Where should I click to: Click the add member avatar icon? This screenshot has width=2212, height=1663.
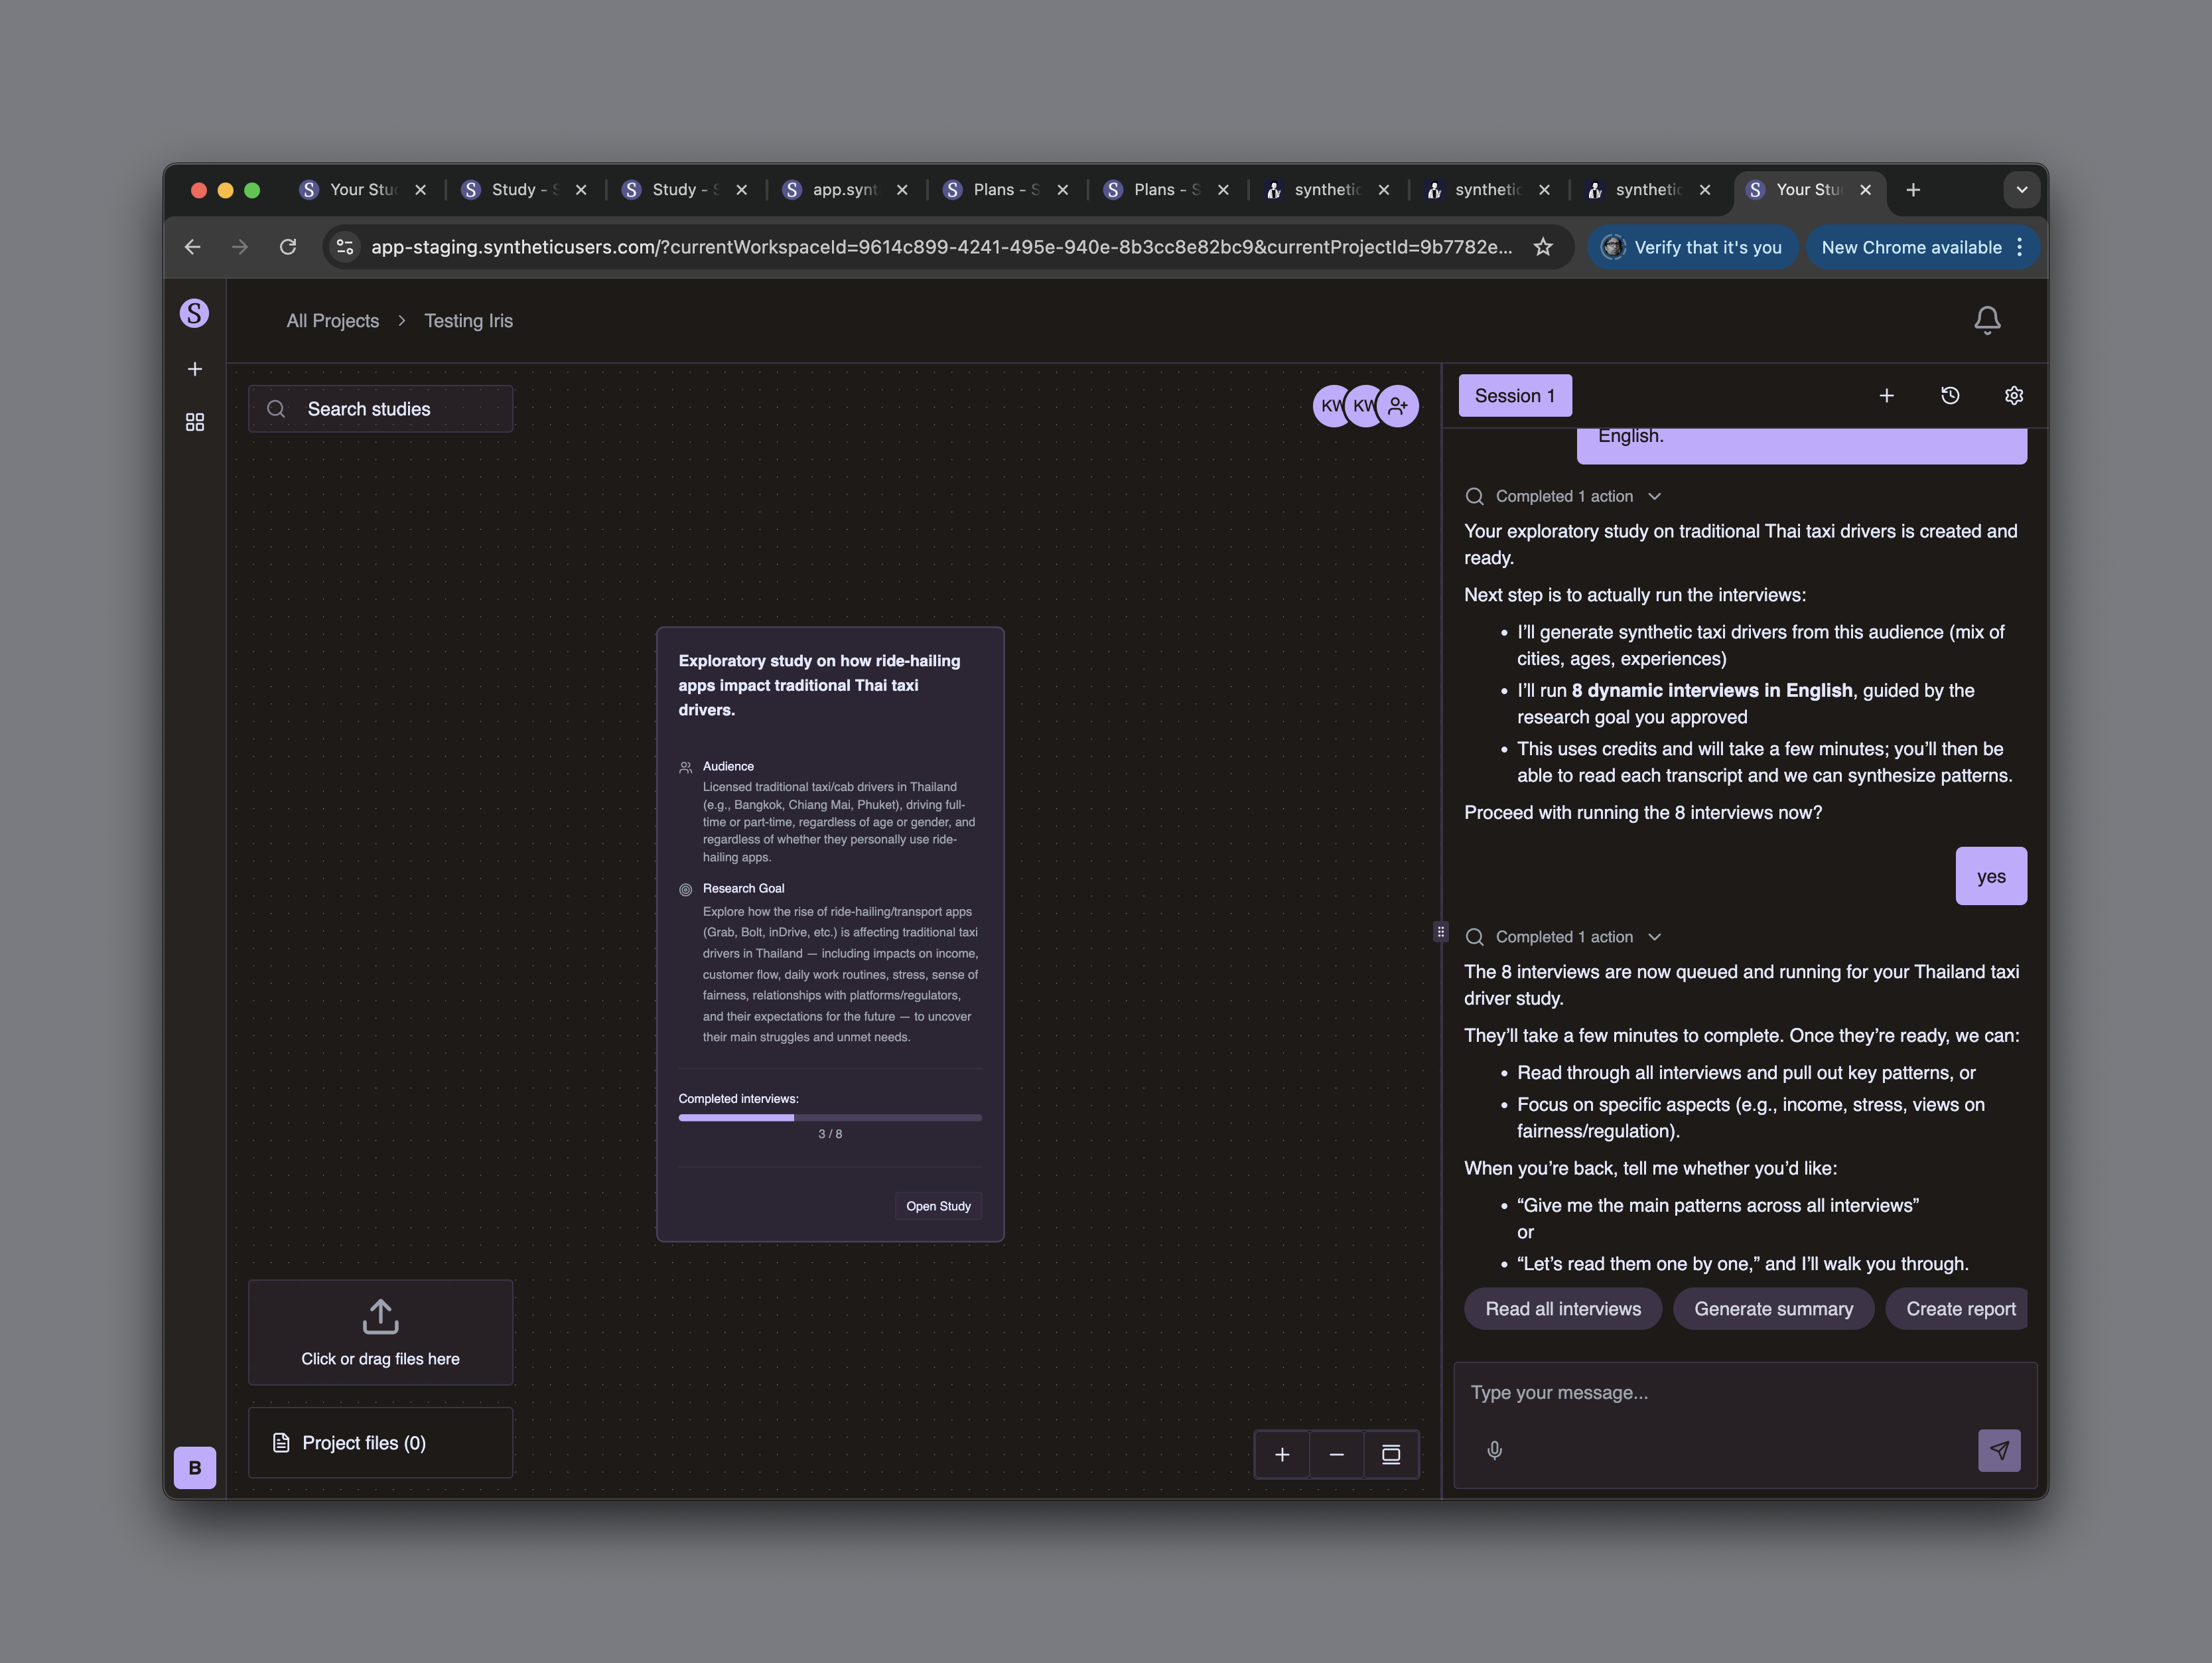click(1398, 406)
